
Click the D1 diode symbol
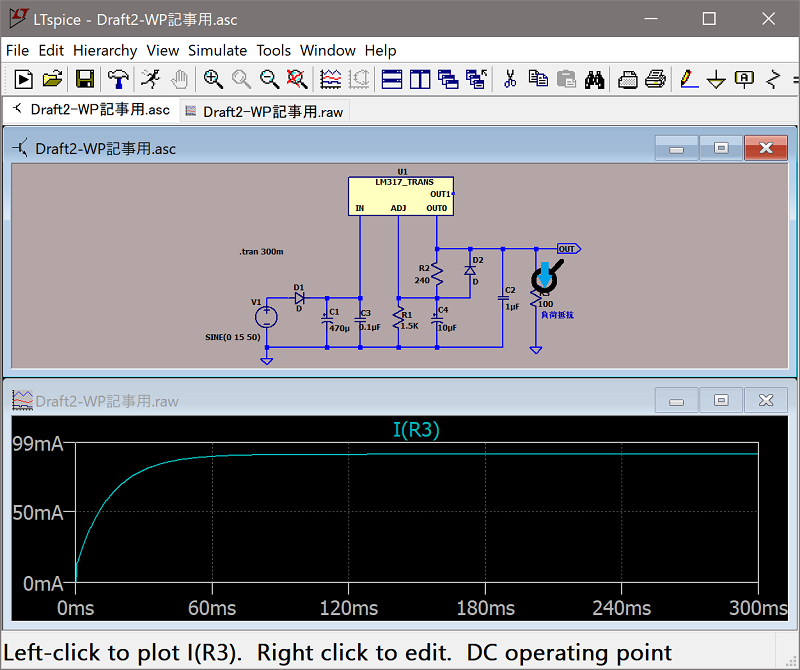299,298
